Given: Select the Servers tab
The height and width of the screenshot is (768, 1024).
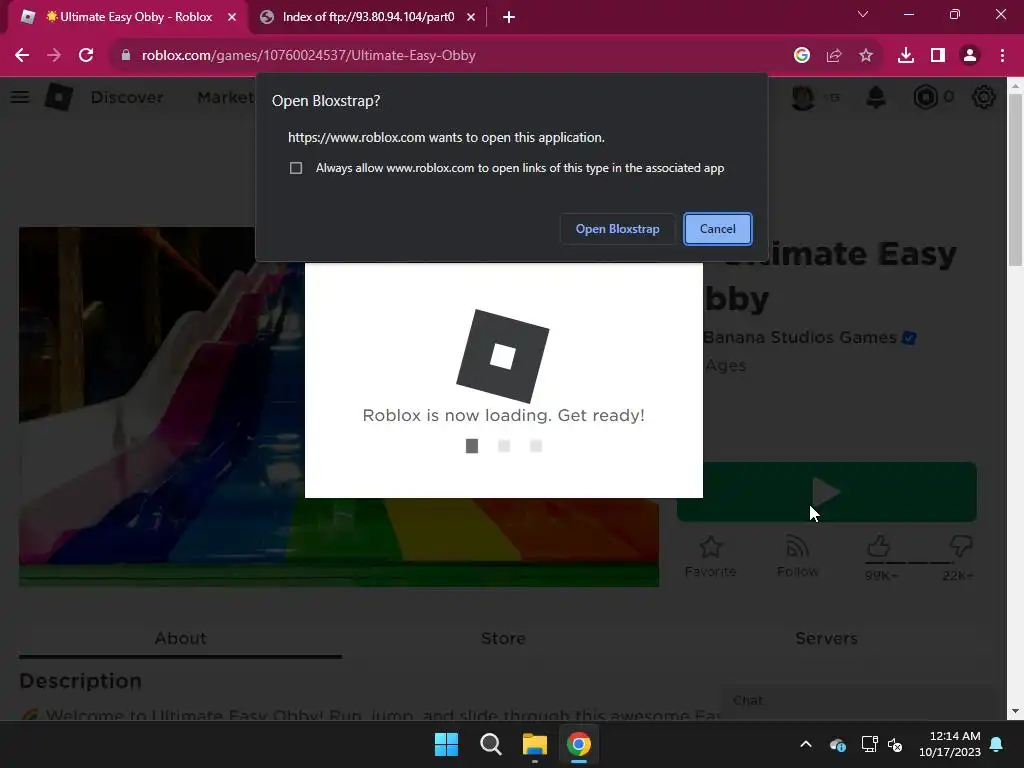Looking at the screenshot, I should [826, 639].
